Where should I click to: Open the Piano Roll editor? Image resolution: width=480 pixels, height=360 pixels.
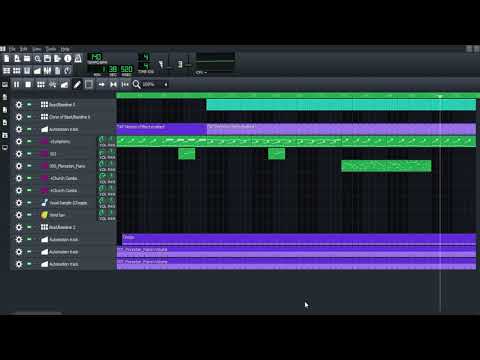pyautogui.click(x=27, y=71)
